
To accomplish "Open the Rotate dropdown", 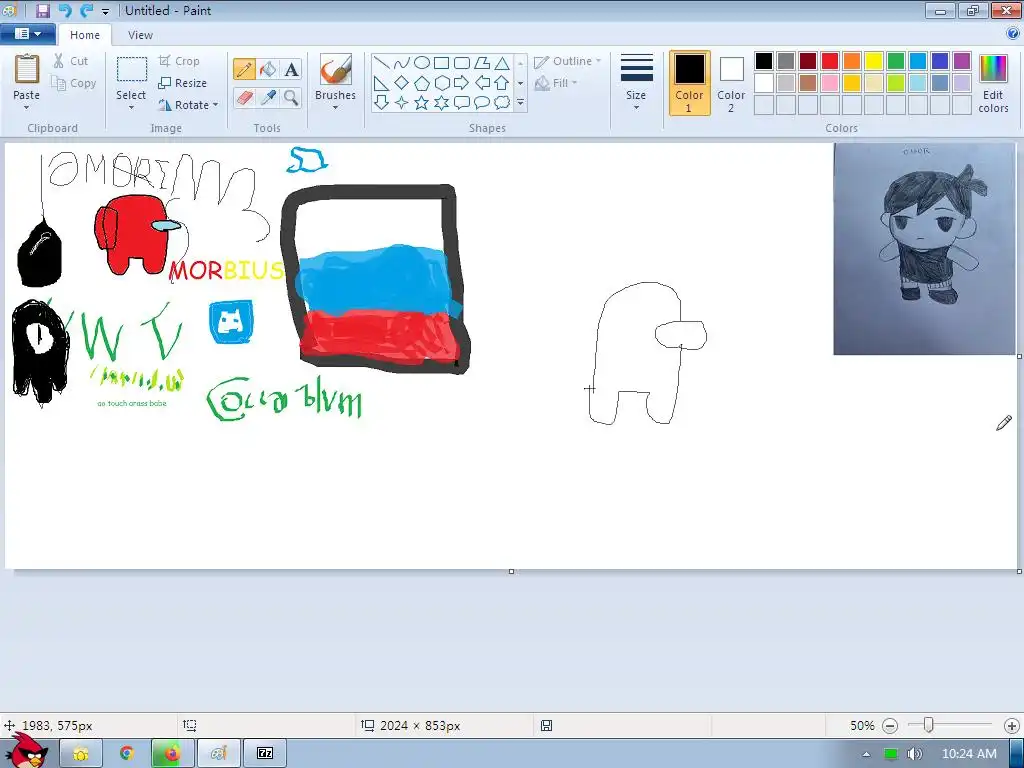I will 188,104.
